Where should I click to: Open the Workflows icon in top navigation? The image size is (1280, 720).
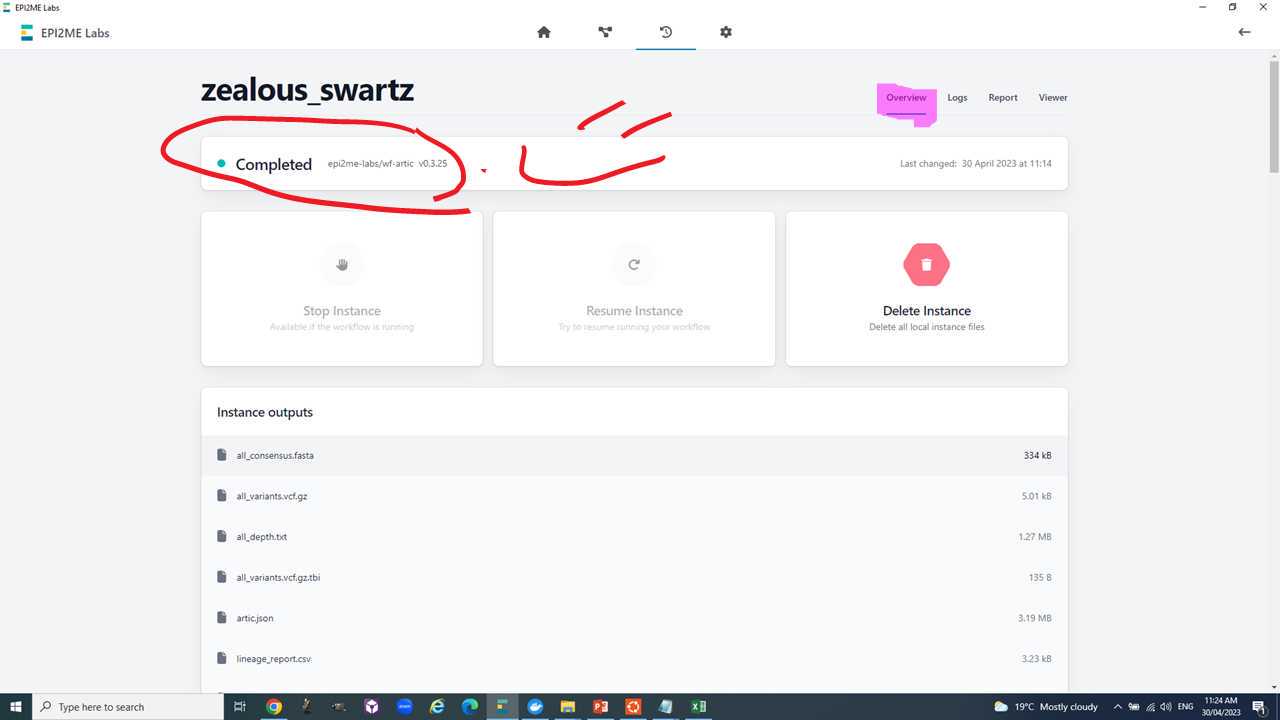tap(605, 32)
